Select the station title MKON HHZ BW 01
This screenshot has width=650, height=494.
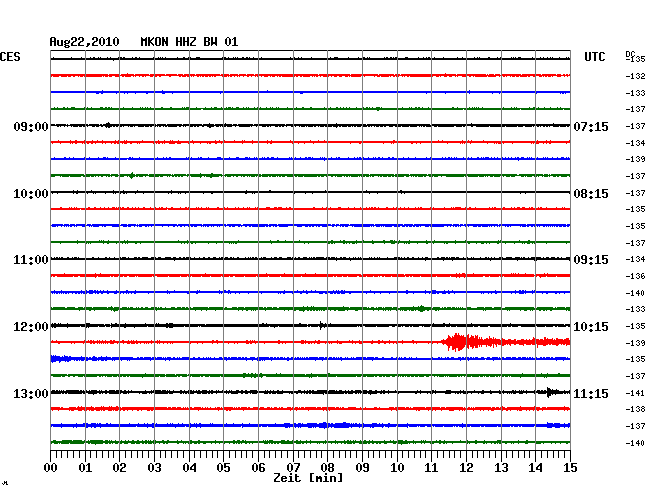(189, 42)
